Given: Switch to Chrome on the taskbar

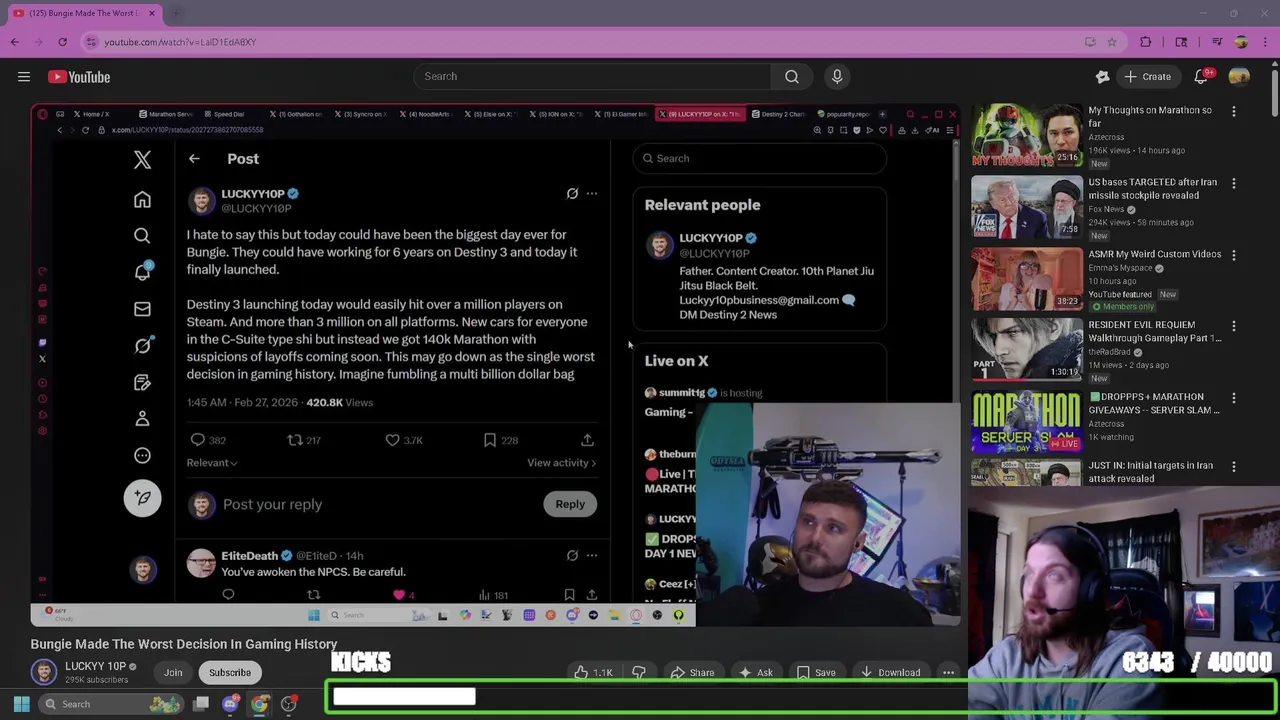Looking at the screenshot, I should pyautogui.click(x=259, y=704).
